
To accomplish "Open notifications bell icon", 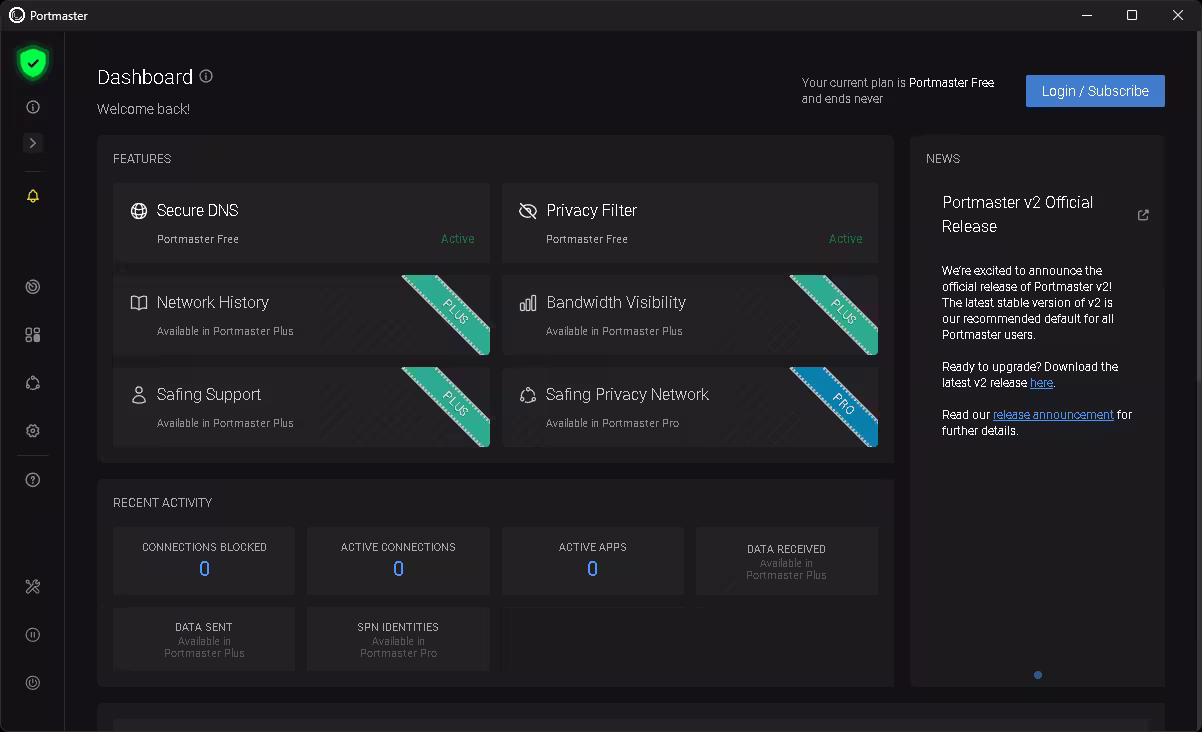I will click(33, 196).
